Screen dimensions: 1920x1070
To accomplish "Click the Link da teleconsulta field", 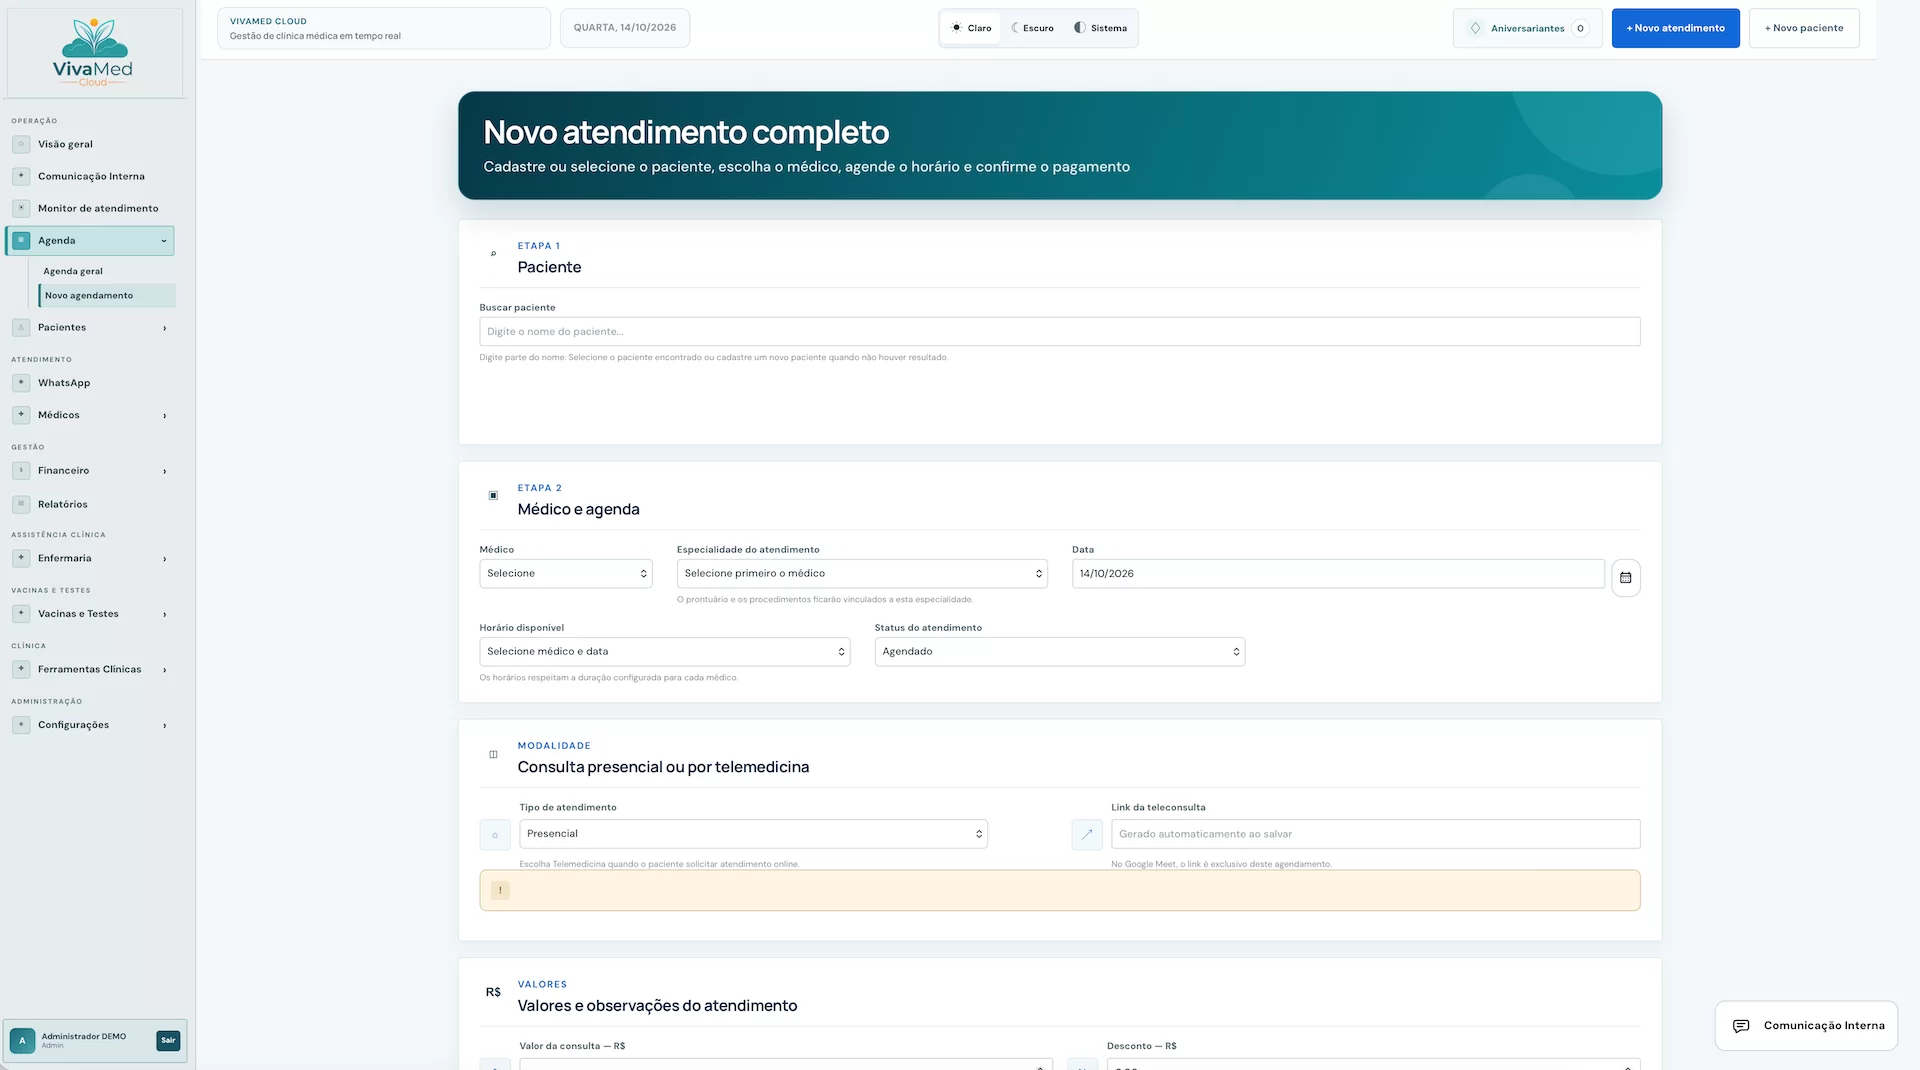I will (1376, 834).
